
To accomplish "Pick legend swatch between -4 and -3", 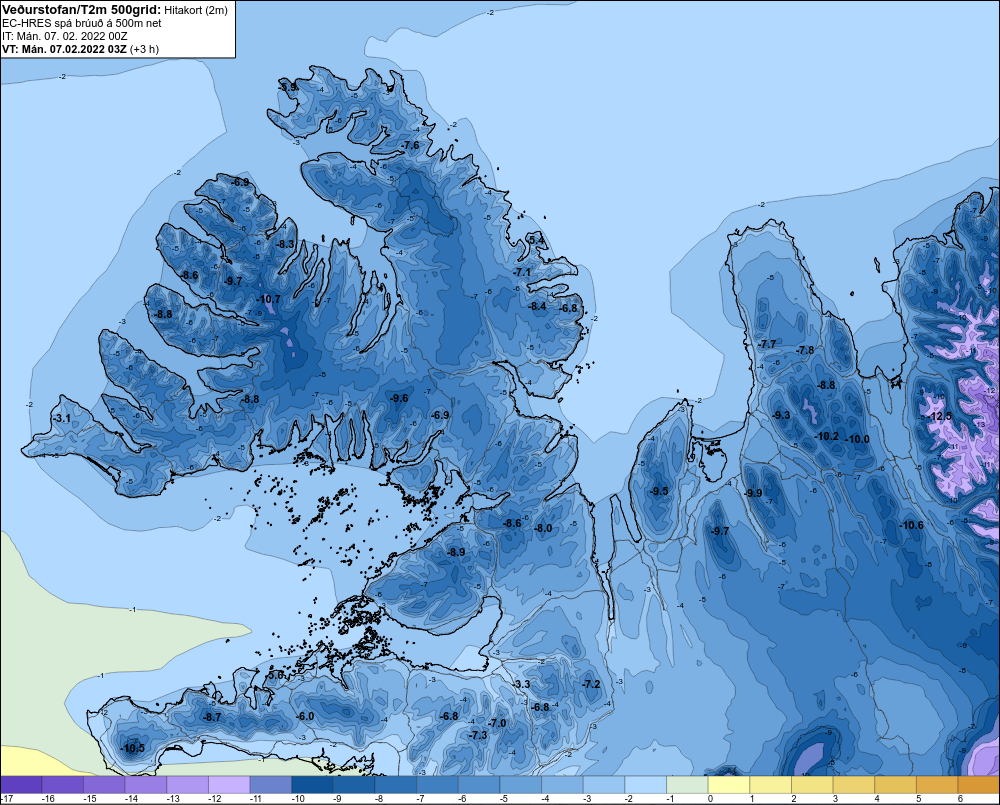I will (562, 785).
